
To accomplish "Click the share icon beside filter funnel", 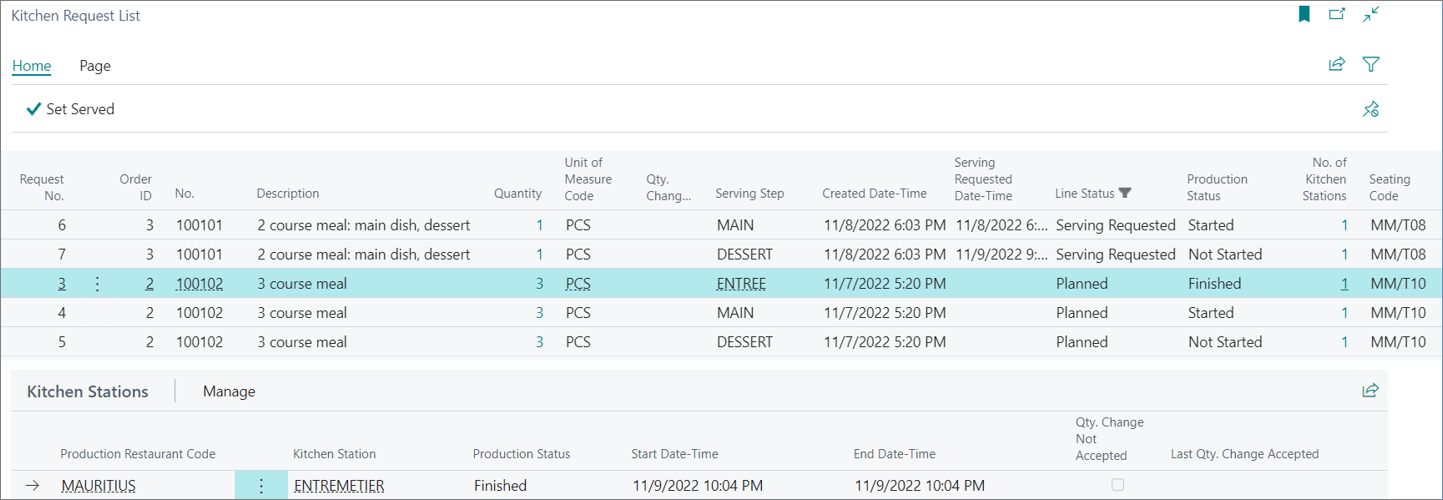I will click(1337, 64).
